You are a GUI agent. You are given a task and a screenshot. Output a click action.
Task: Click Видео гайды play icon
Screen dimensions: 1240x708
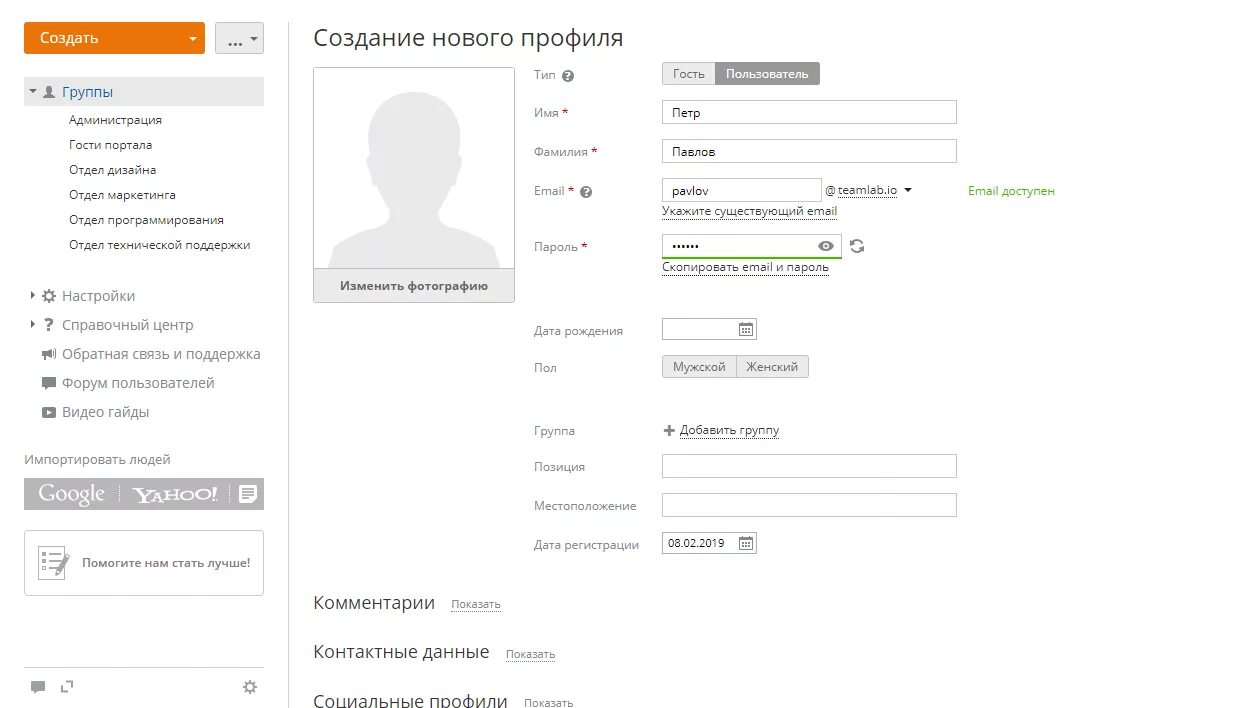[x=49, y=412]
